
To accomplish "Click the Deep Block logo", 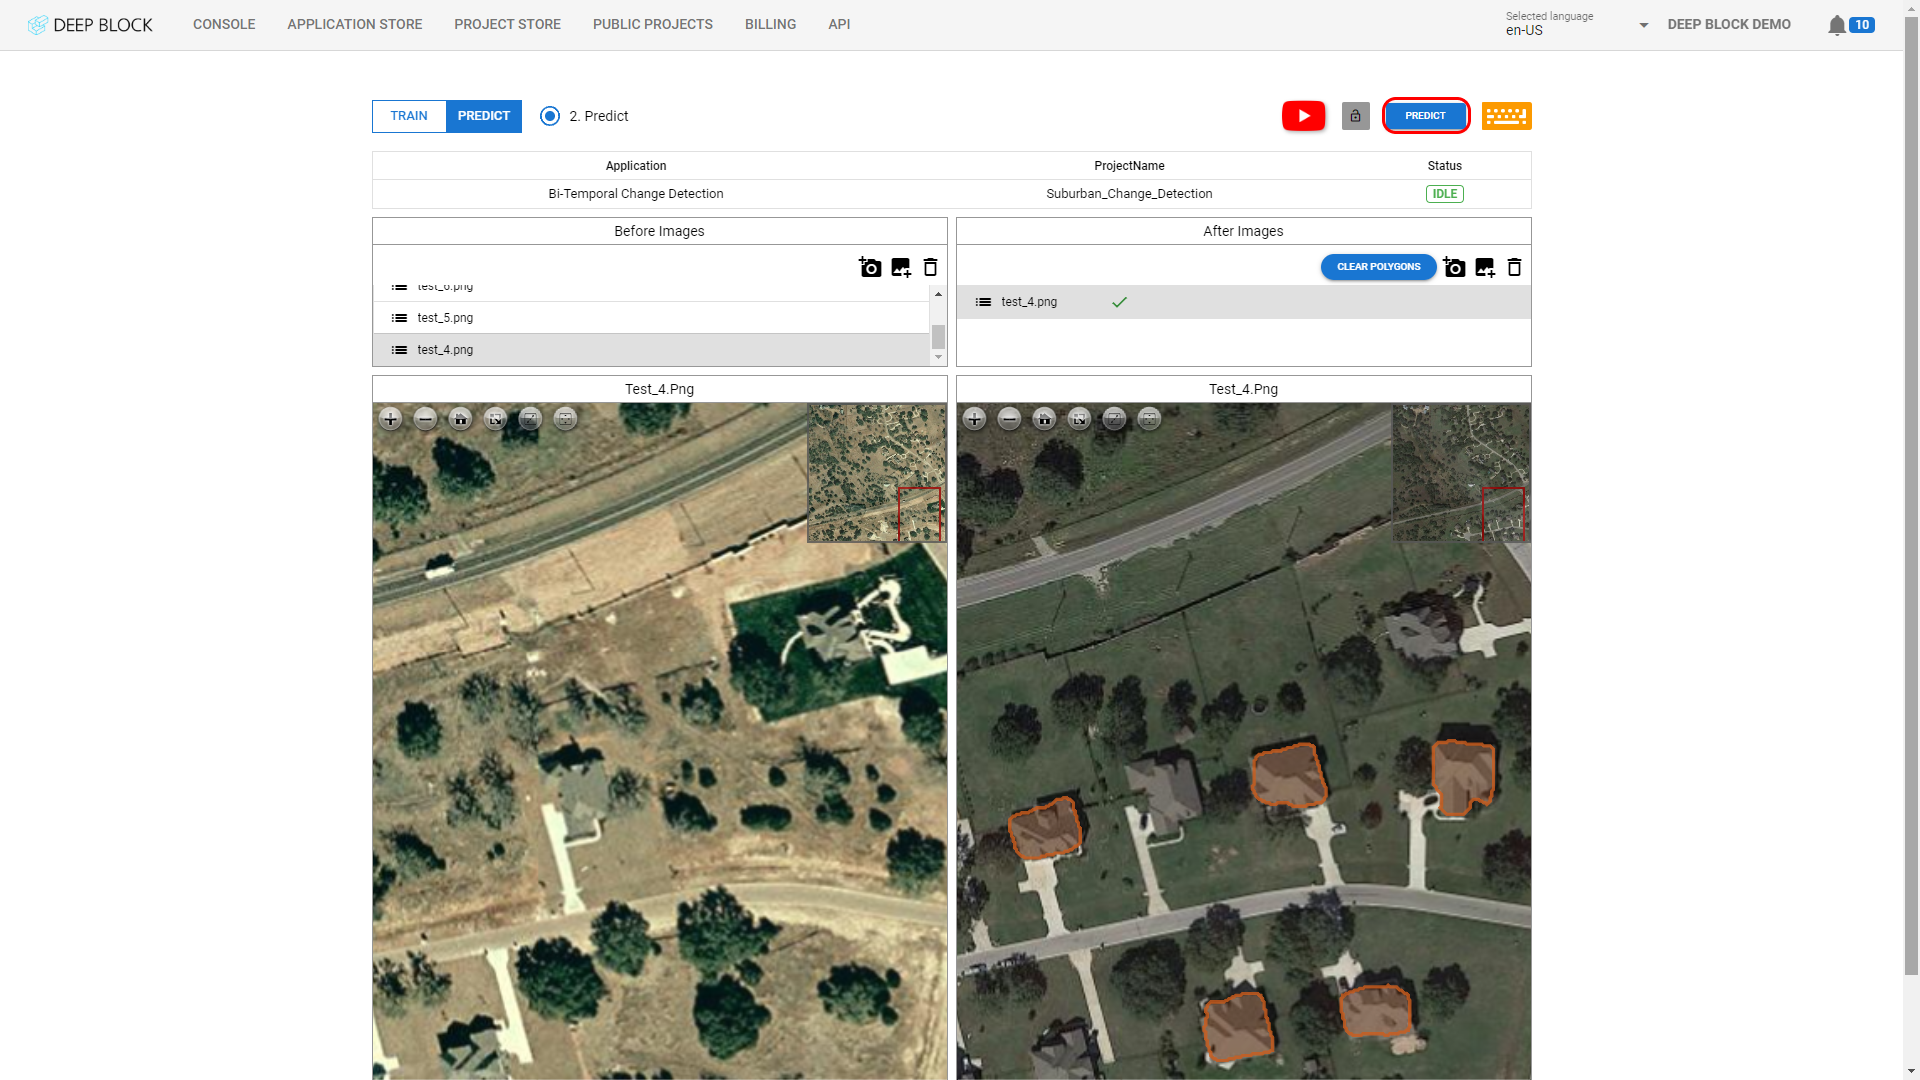I will click(x=90, y=24).
